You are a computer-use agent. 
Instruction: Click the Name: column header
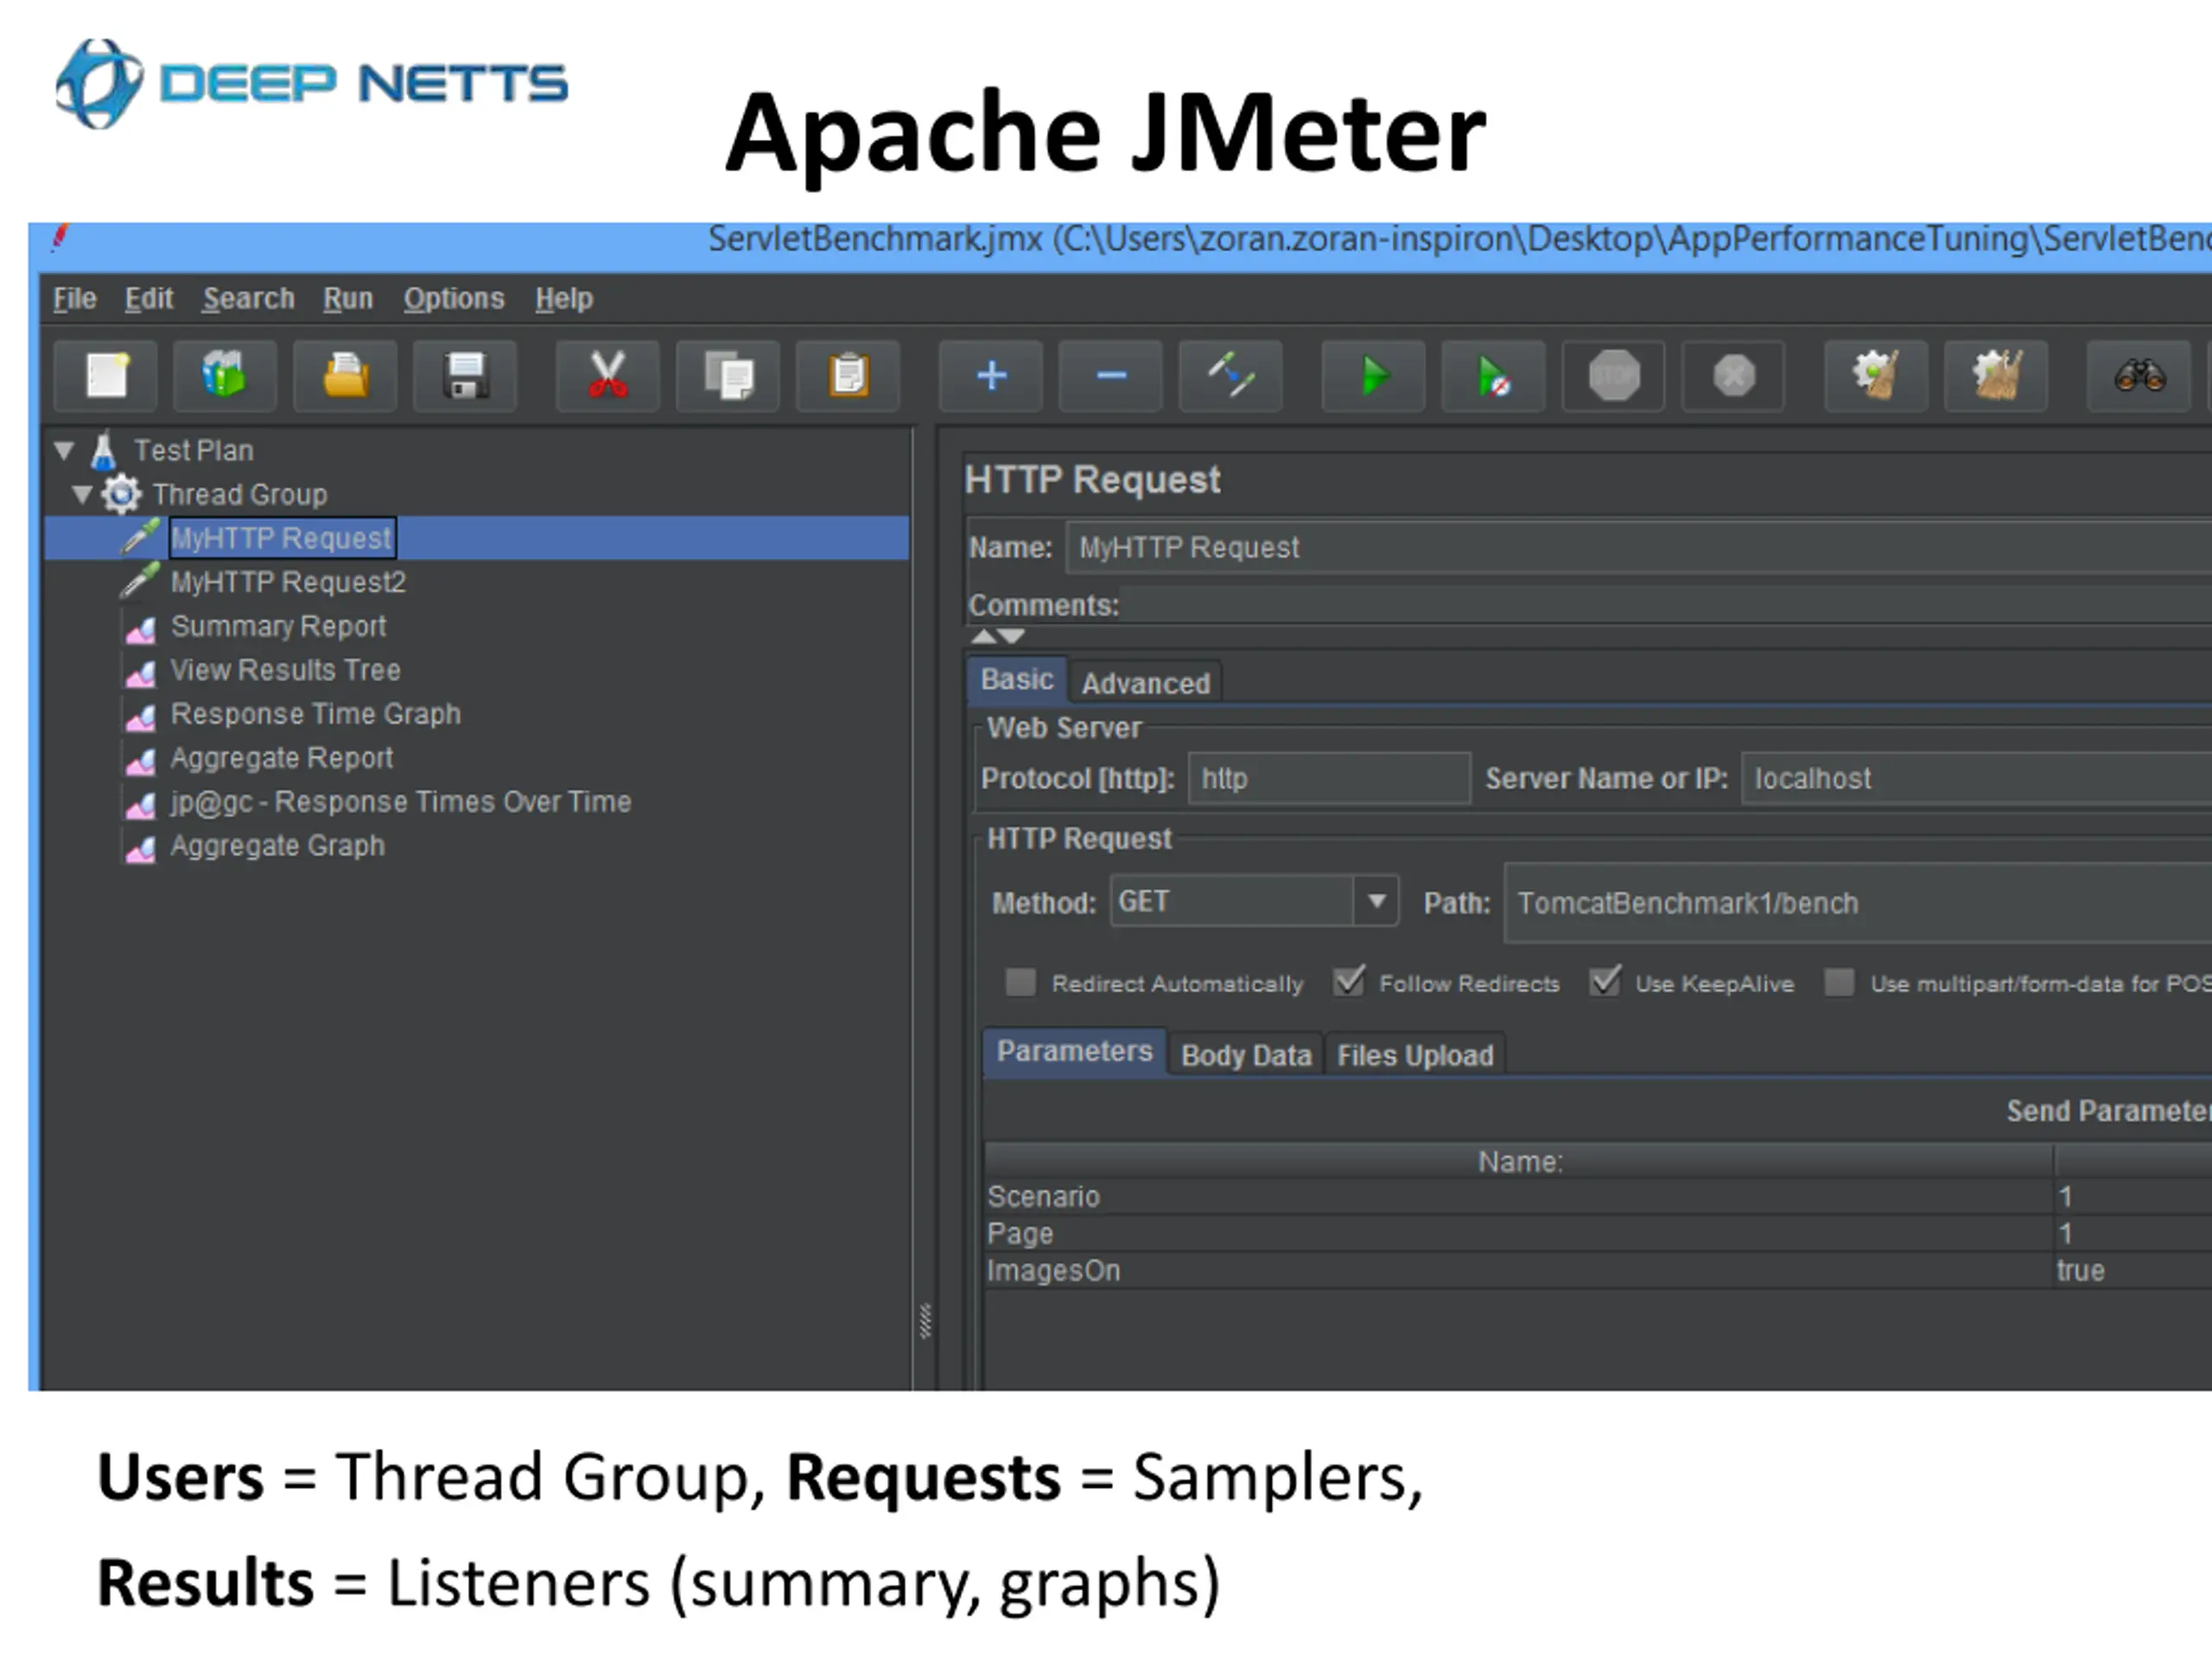point(1519,1161)
